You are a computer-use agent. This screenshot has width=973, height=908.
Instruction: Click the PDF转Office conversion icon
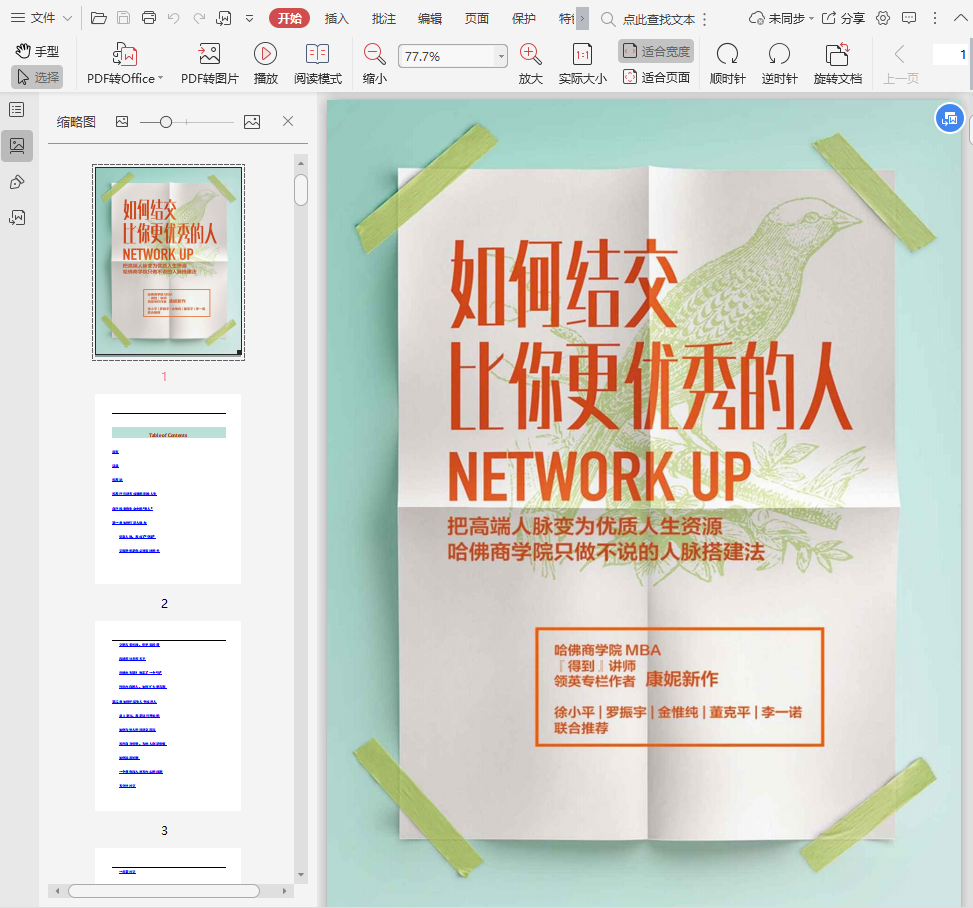tap(125, 55)
